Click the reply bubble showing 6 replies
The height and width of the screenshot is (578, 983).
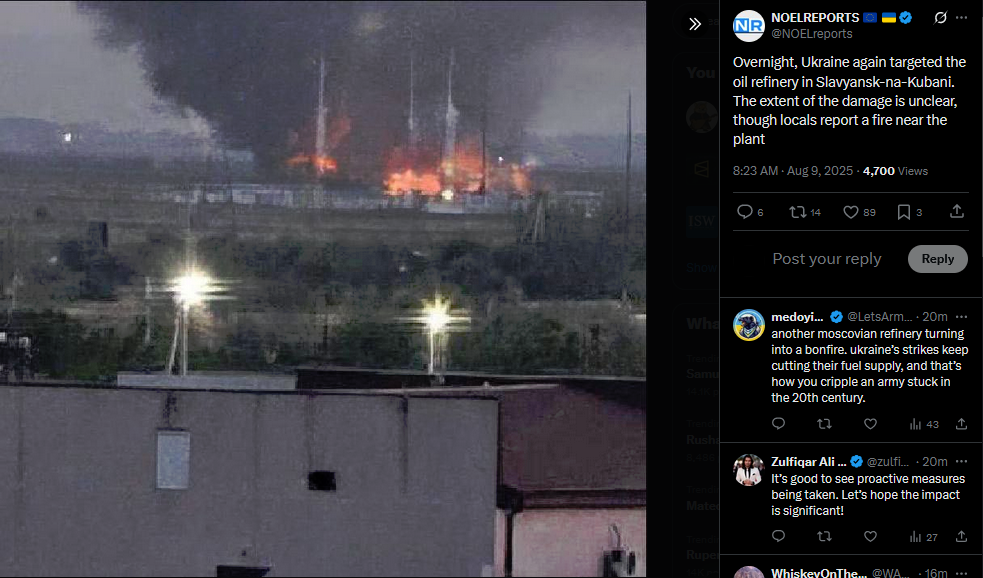(x=750, y=212)
